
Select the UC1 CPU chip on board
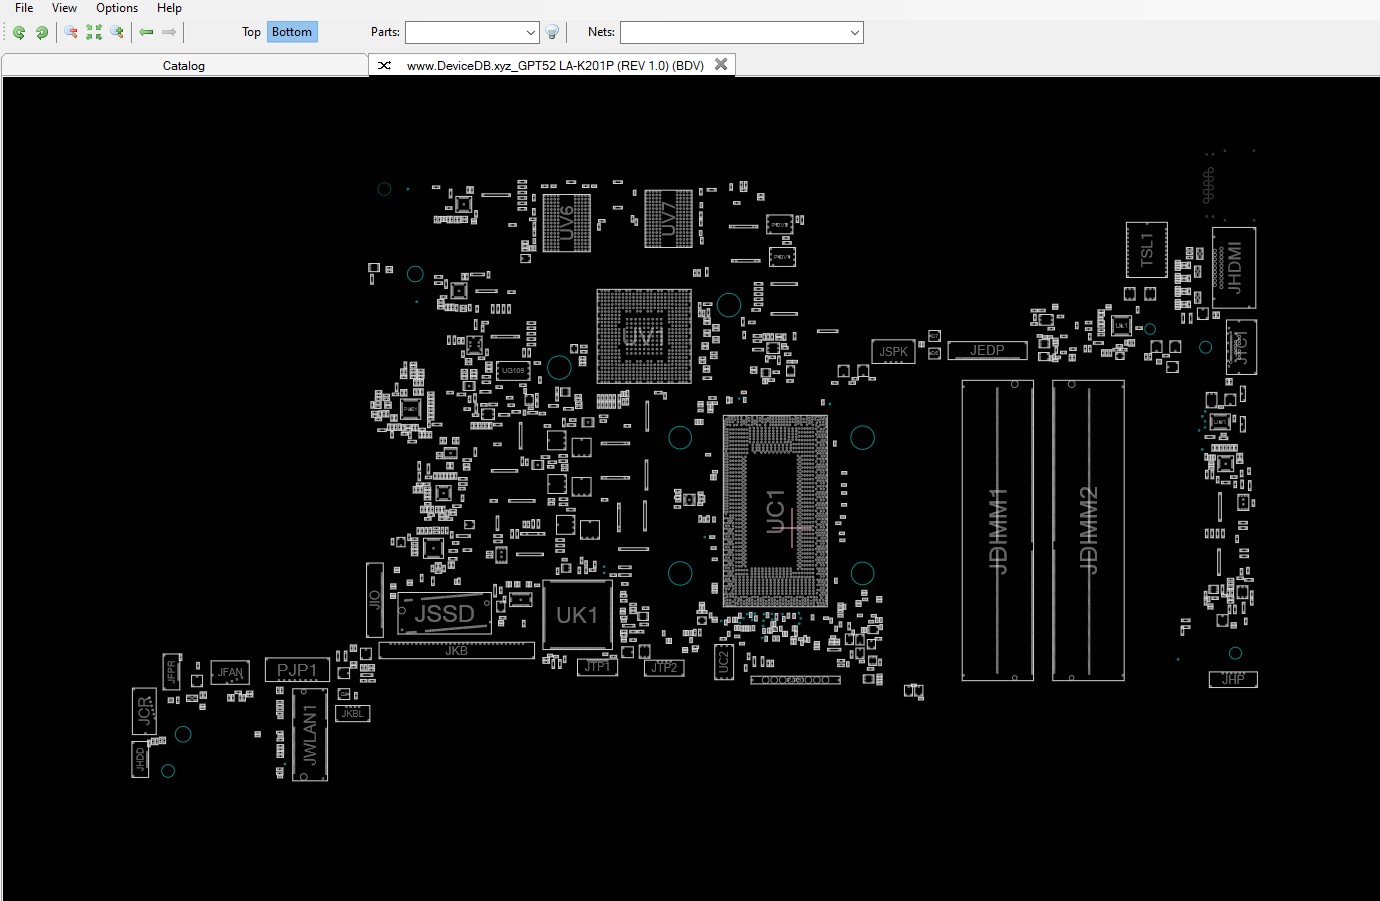[775, 510]
